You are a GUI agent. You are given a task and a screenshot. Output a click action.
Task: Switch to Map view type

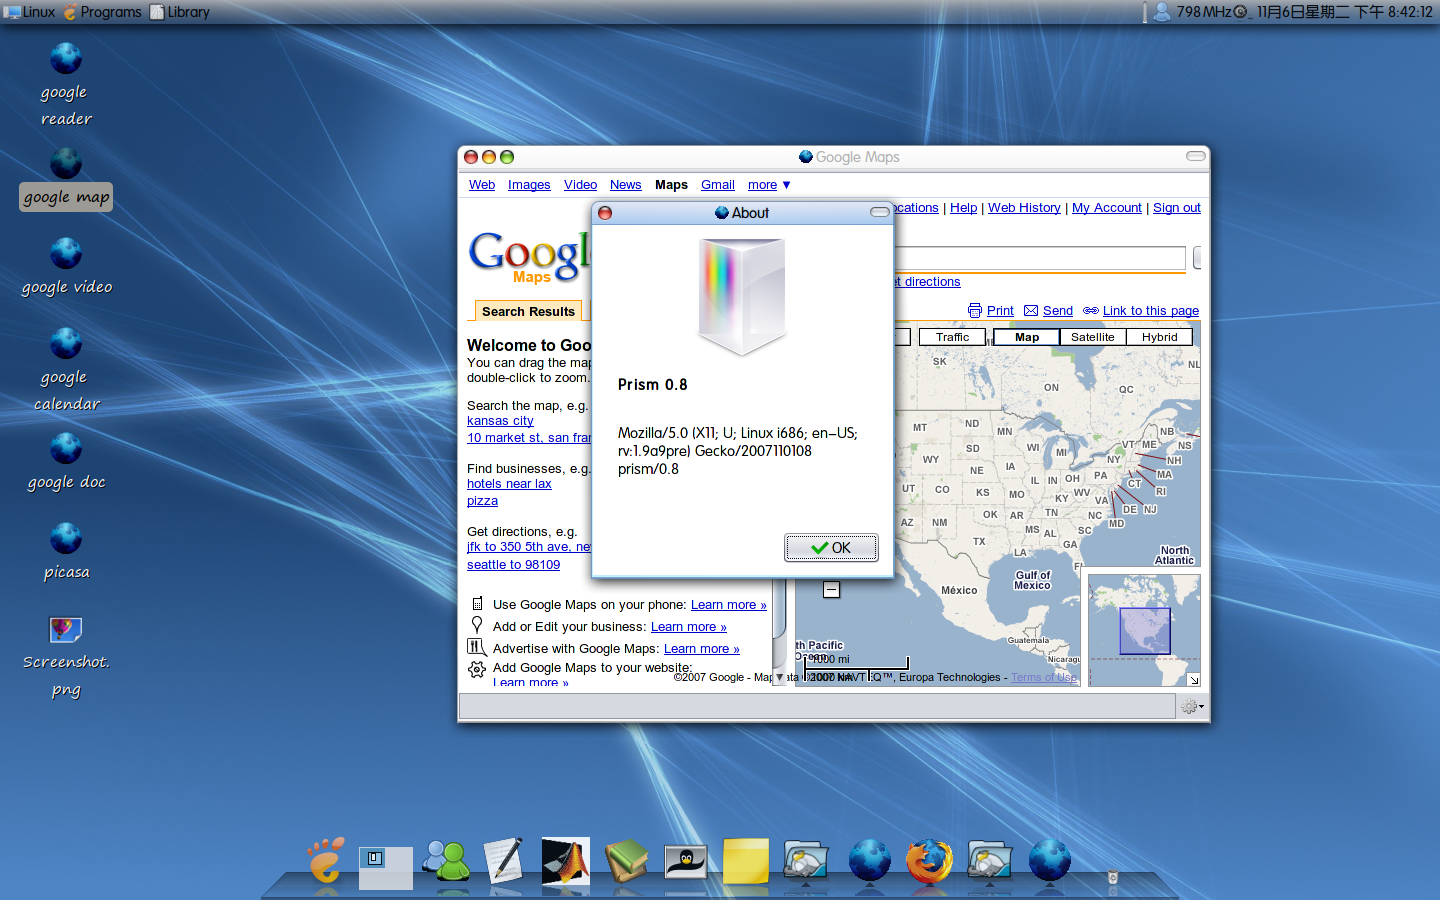[1027, 337]
